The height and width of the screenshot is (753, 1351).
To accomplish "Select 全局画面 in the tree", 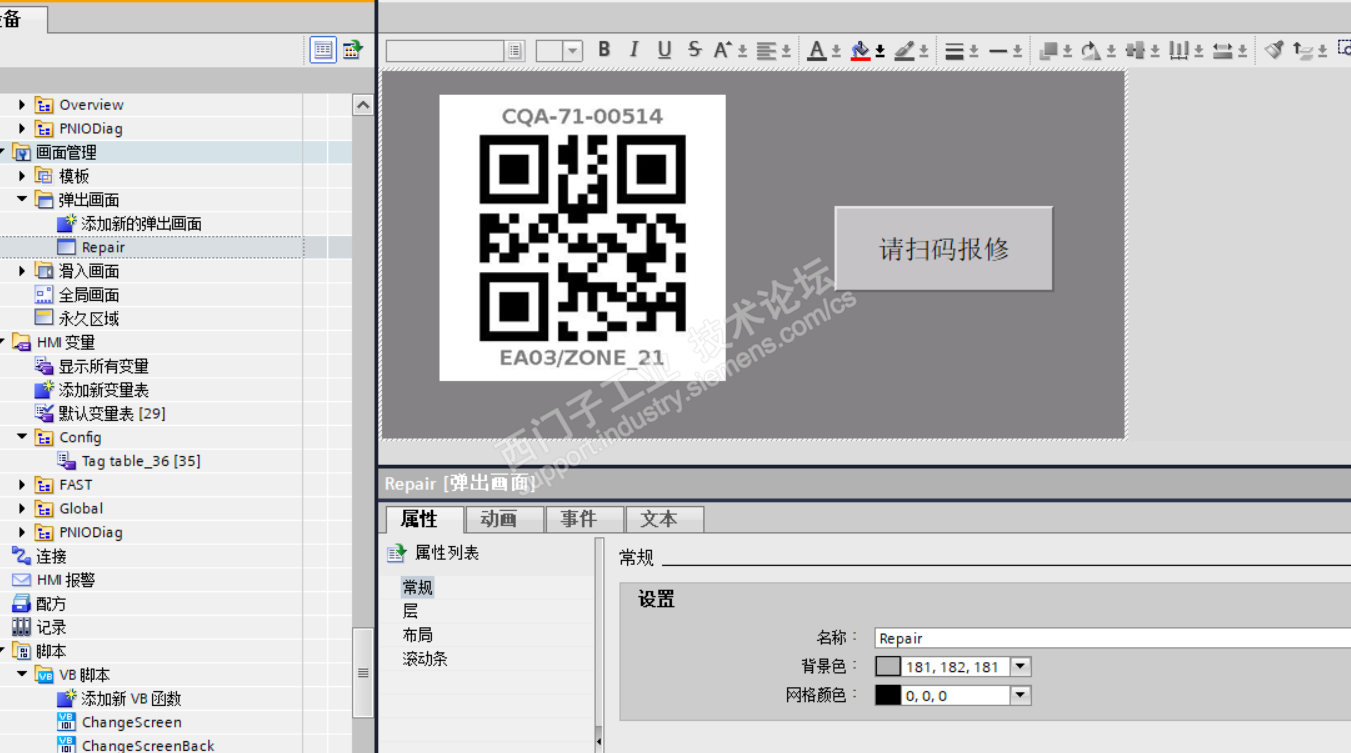I will pos(89,295).
